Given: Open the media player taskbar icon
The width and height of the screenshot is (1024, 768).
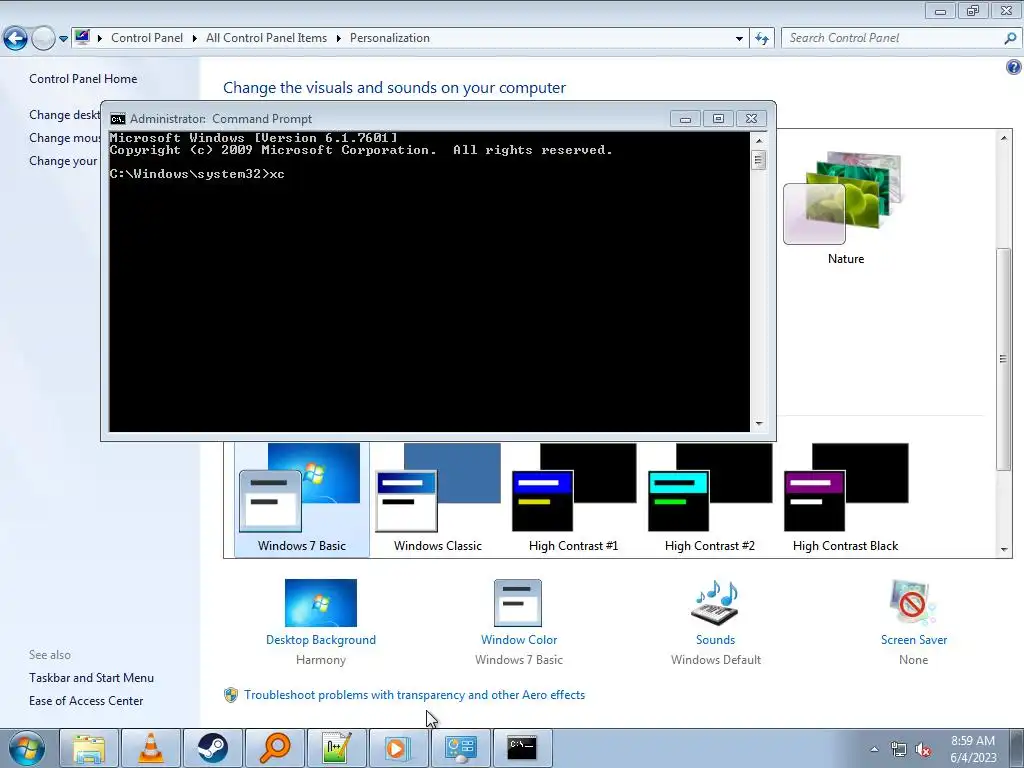Looking at the screenshot, I should click(398, 748).
